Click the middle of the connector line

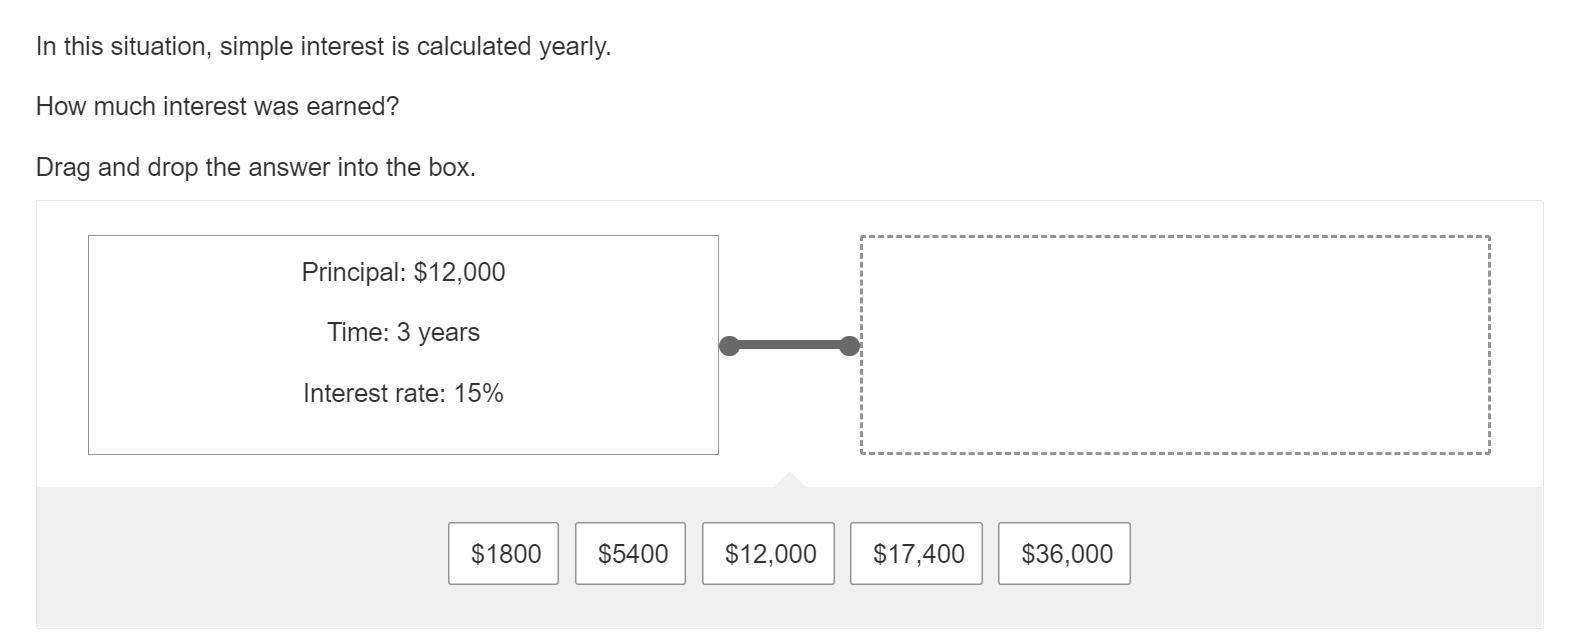click(x=789, y=346)
